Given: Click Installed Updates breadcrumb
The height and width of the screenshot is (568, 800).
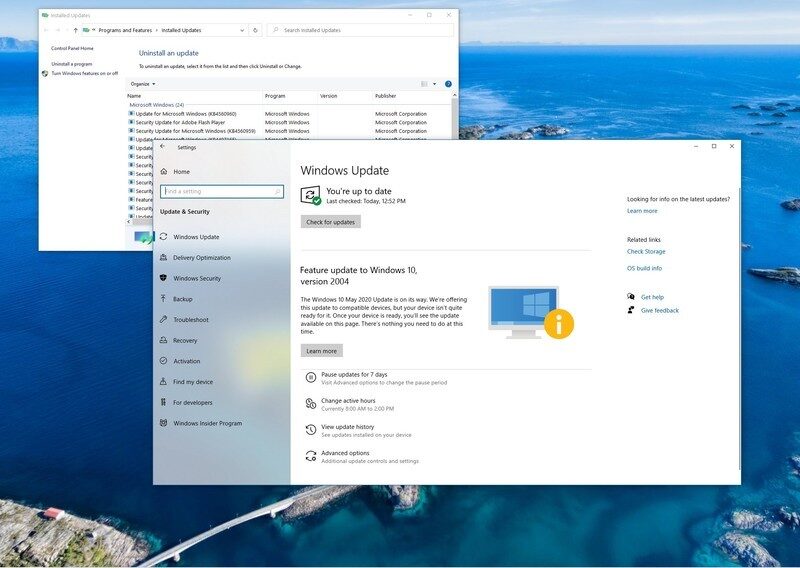Looking at the screenshot, I should 181,30.
